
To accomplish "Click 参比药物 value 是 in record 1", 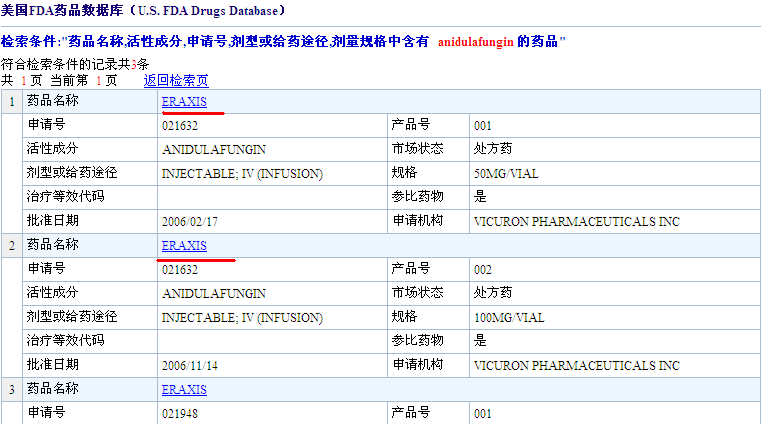I will 480,197.
